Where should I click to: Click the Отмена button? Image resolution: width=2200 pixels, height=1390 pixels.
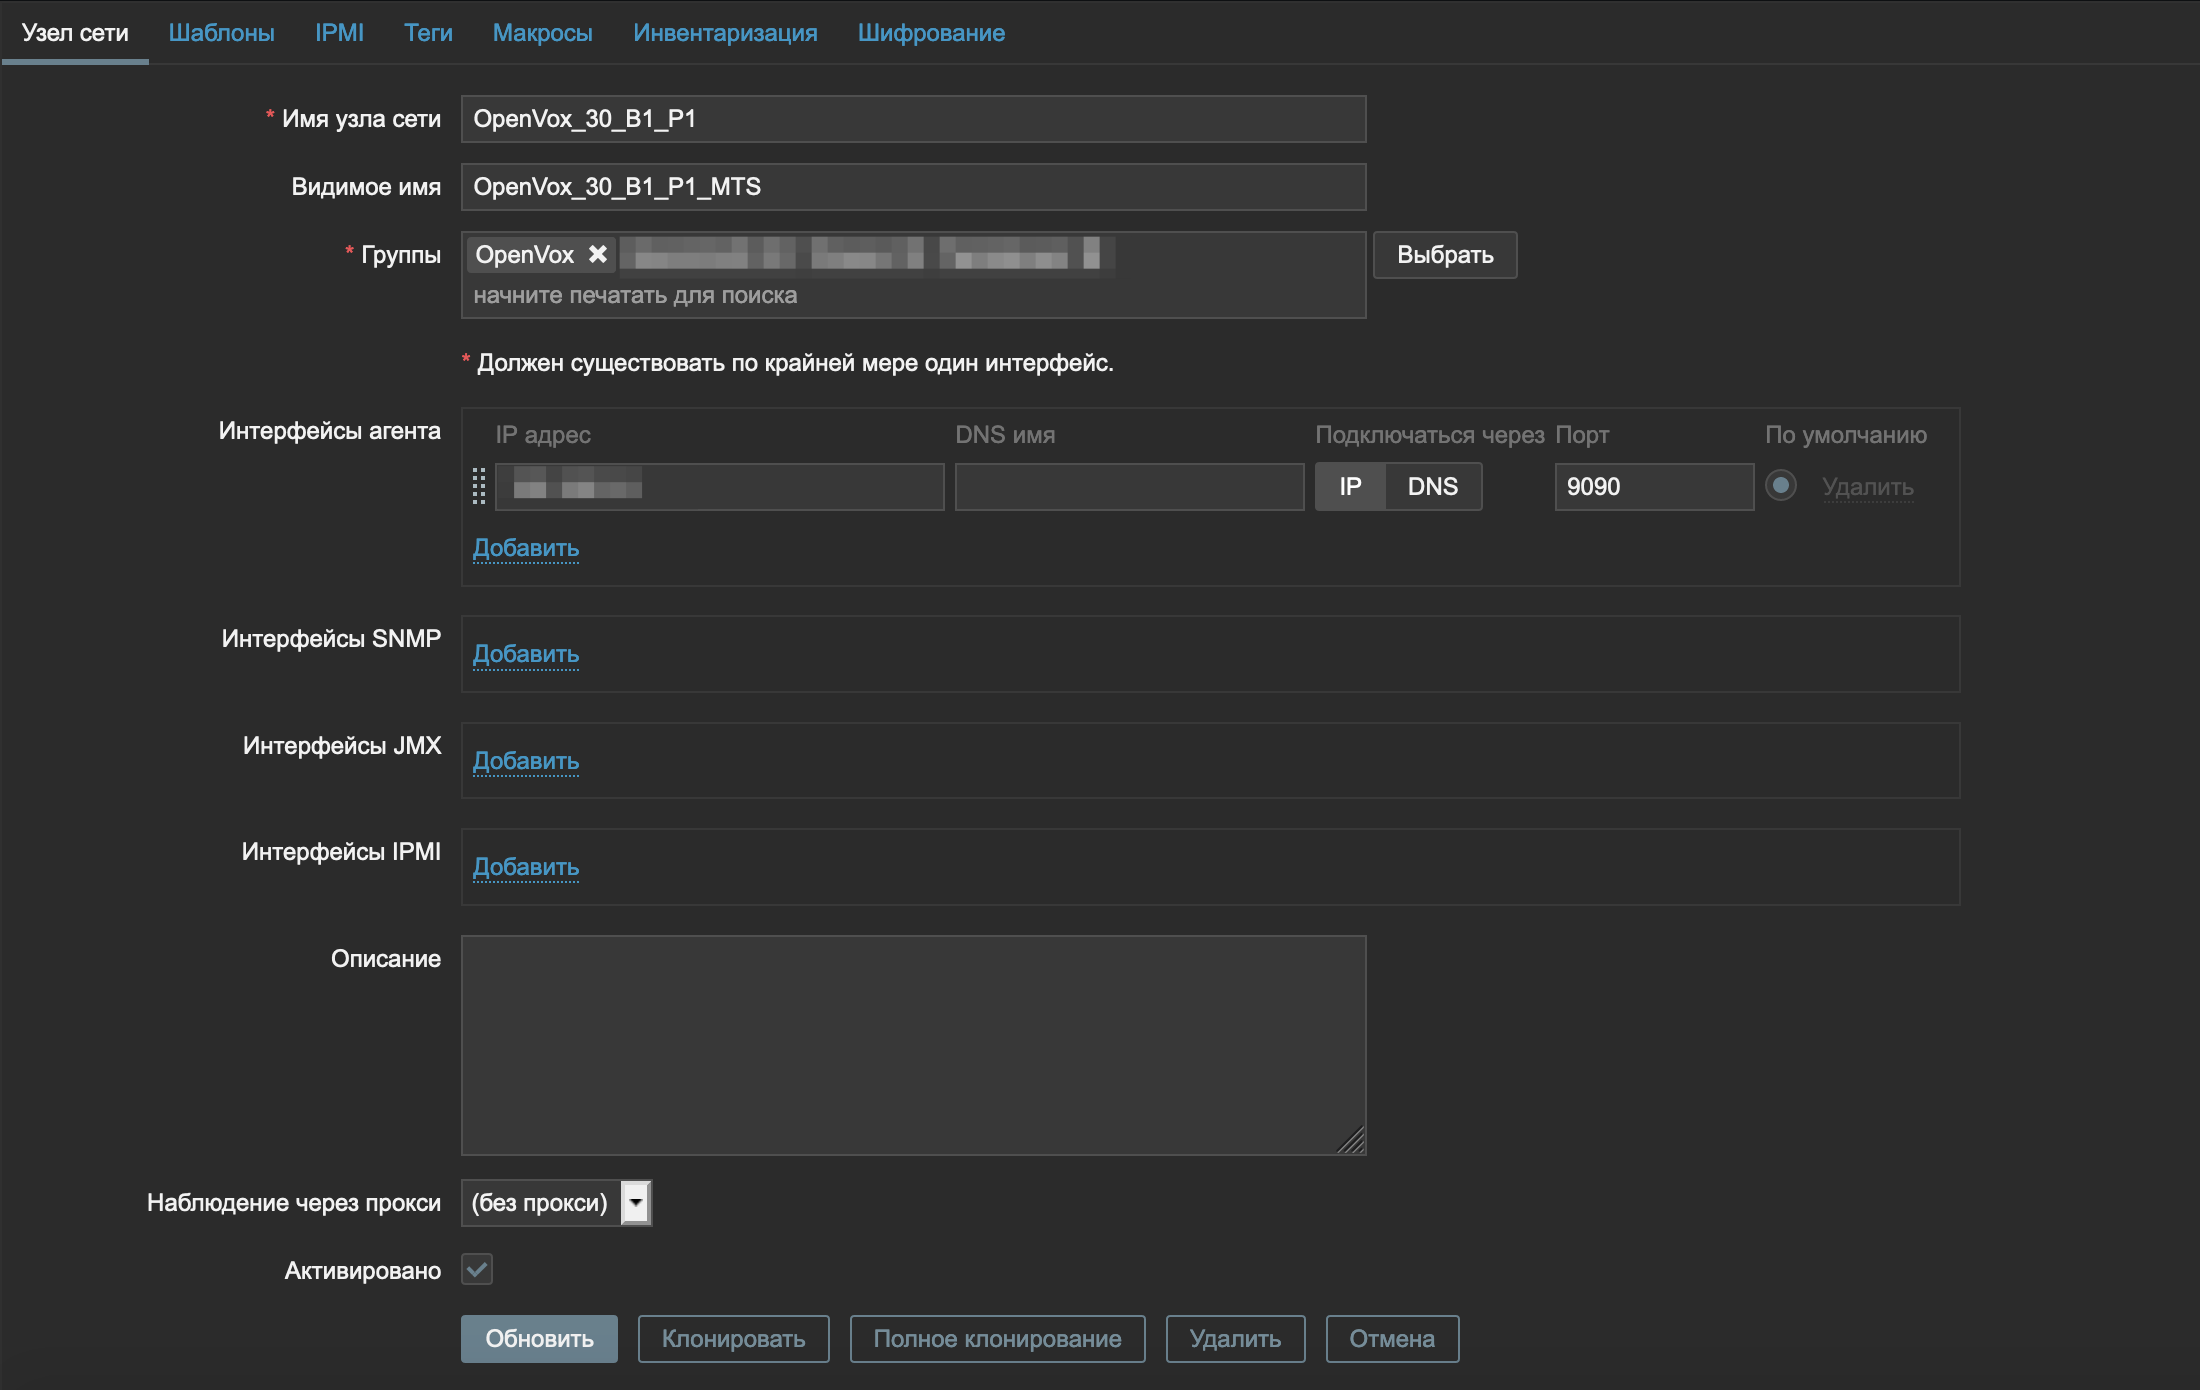(1392, 1339)
